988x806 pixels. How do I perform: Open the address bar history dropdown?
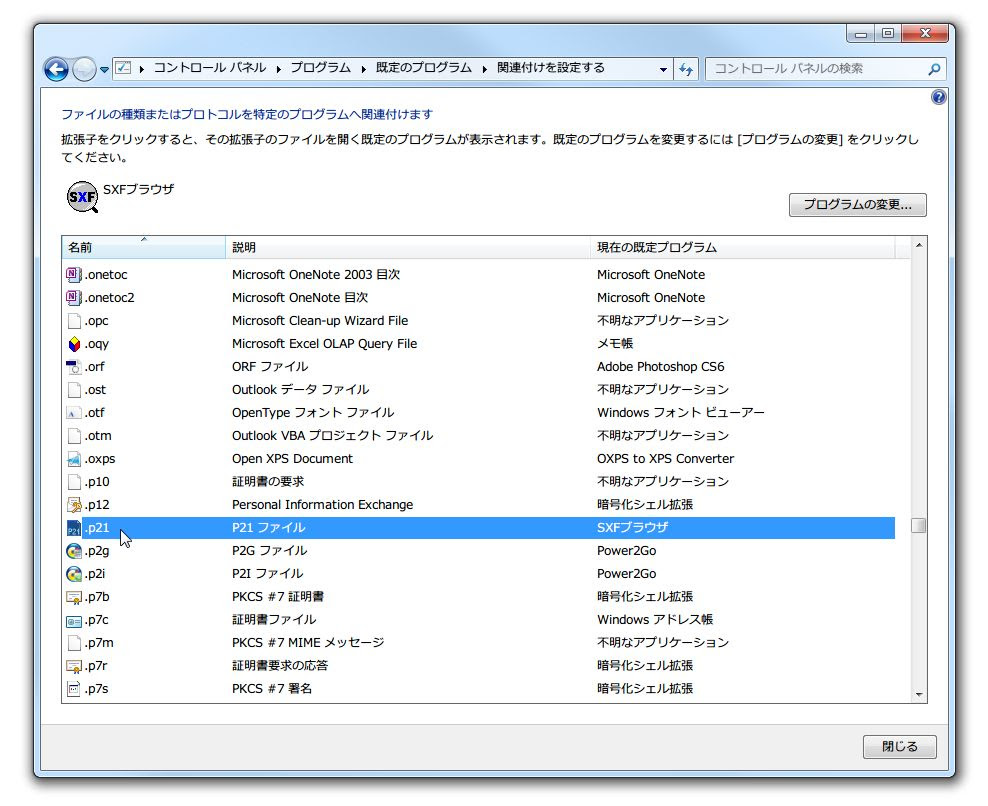(663, 69)
